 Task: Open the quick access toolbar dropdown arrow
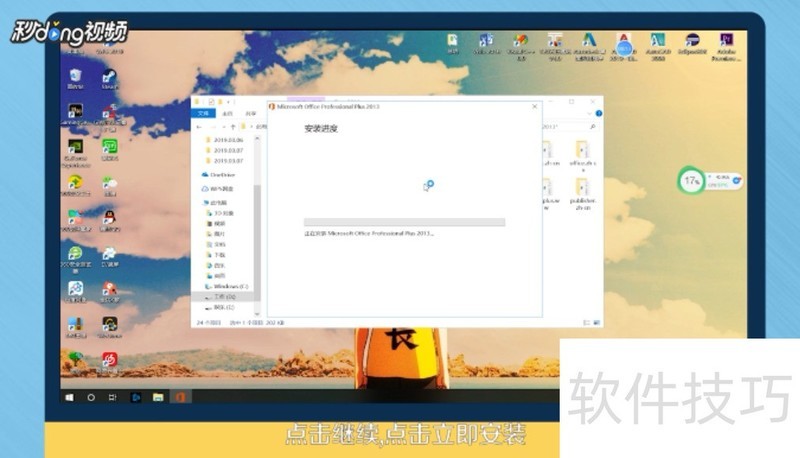[228, 102]
